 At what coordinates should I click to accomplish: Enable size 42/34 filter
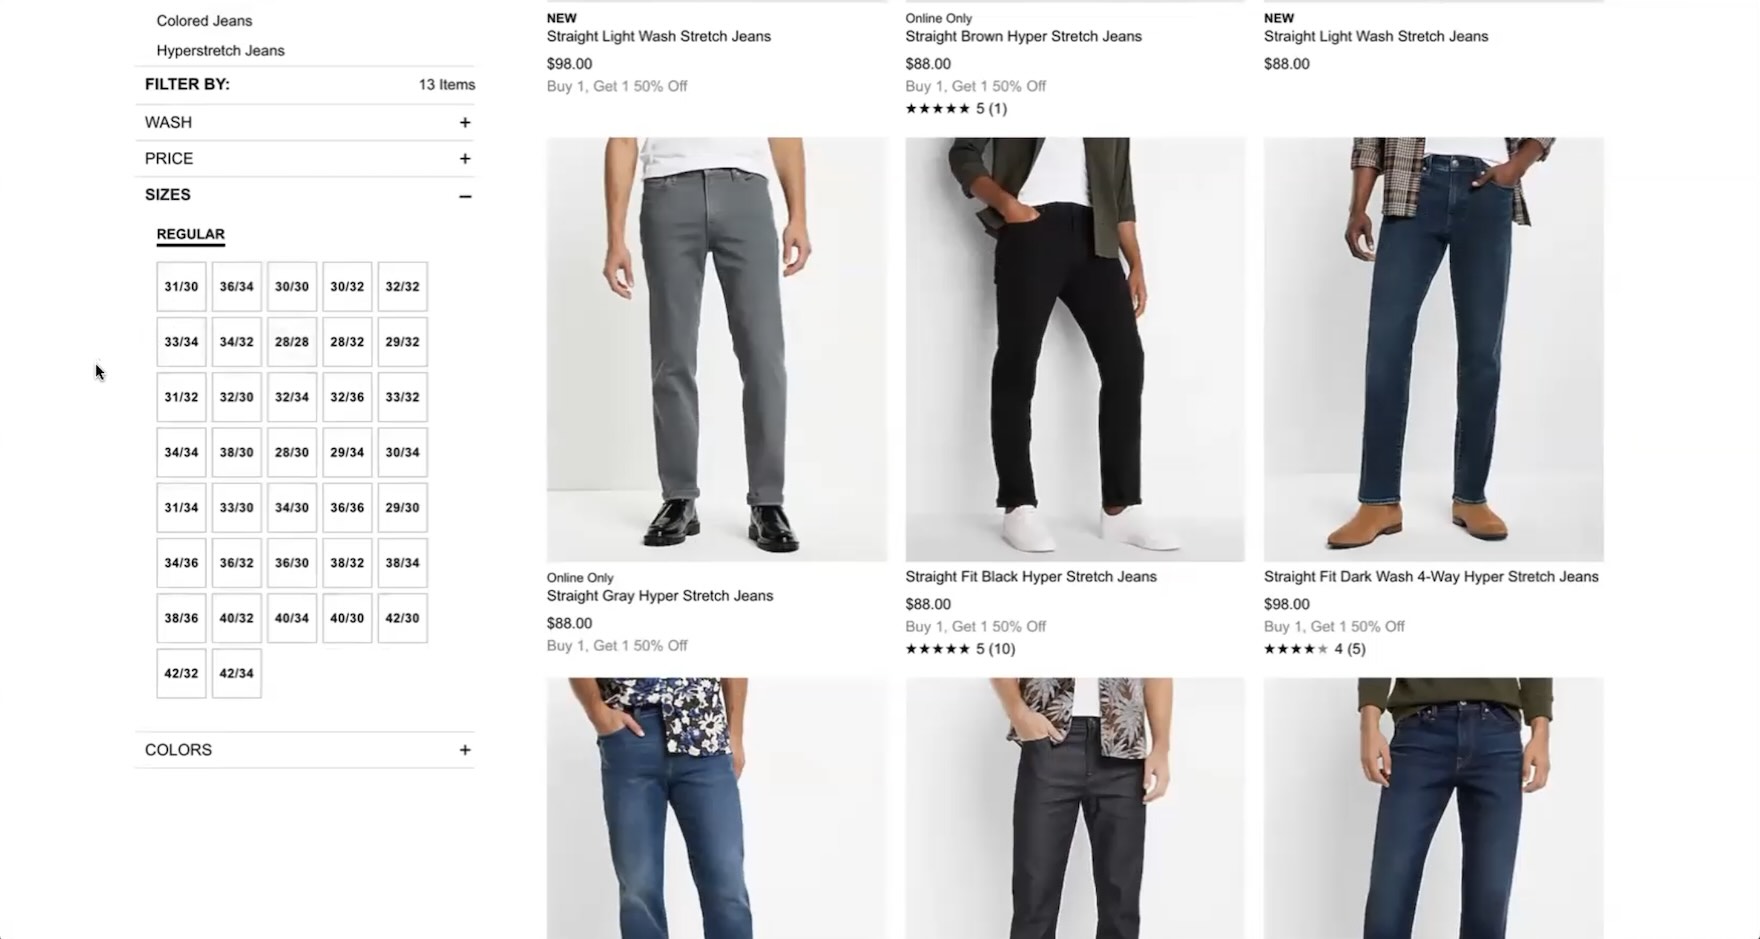[236, 674]
